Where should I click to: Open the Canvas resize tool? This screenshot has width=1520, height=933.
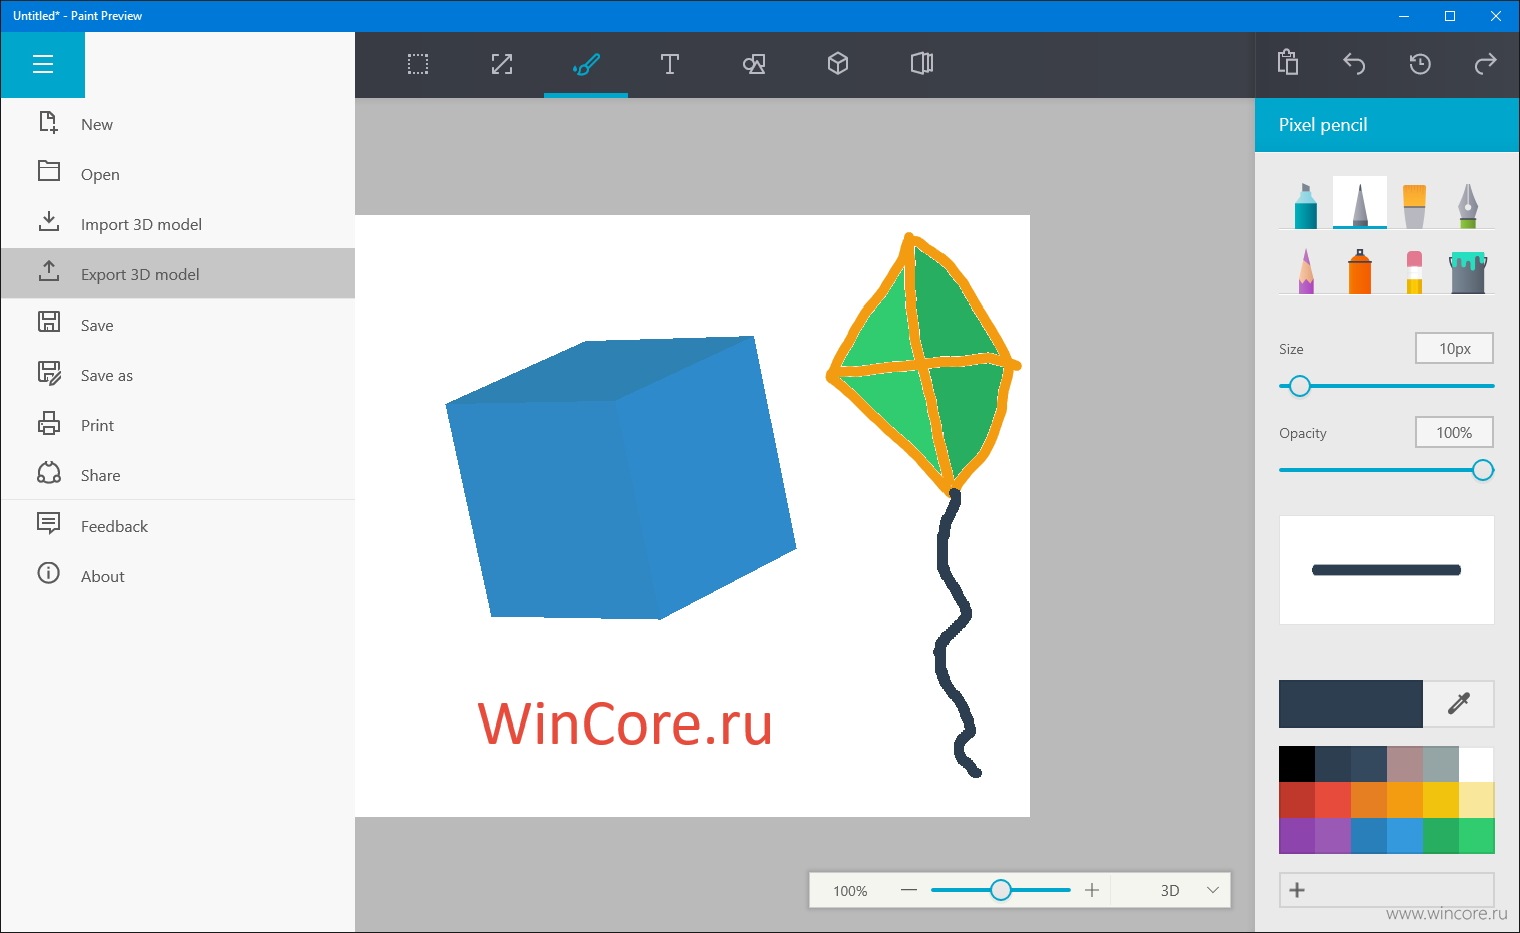(x=502, y=65)
